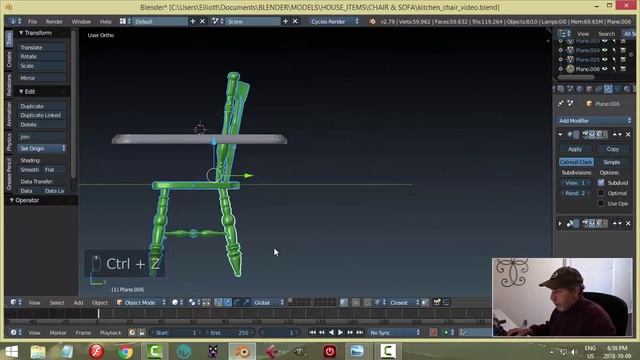The width and height of the screenshot is (640, 360).
Task: Select the translate manipulator arrow icon
Action: [228, 302]
